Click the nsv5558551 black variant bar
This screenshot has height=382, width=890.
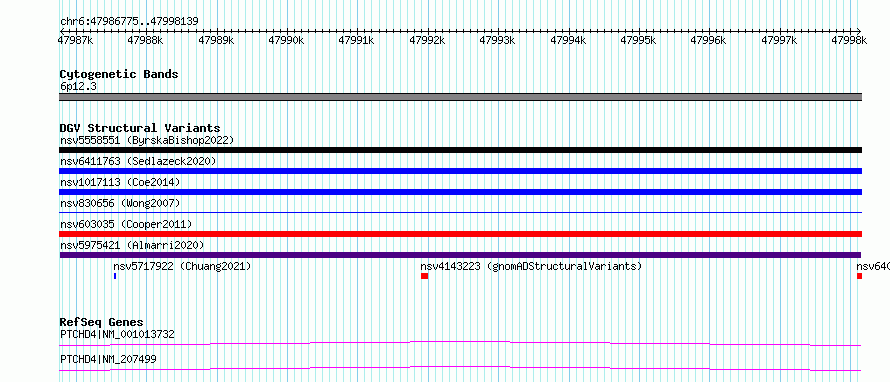point(460,150)
